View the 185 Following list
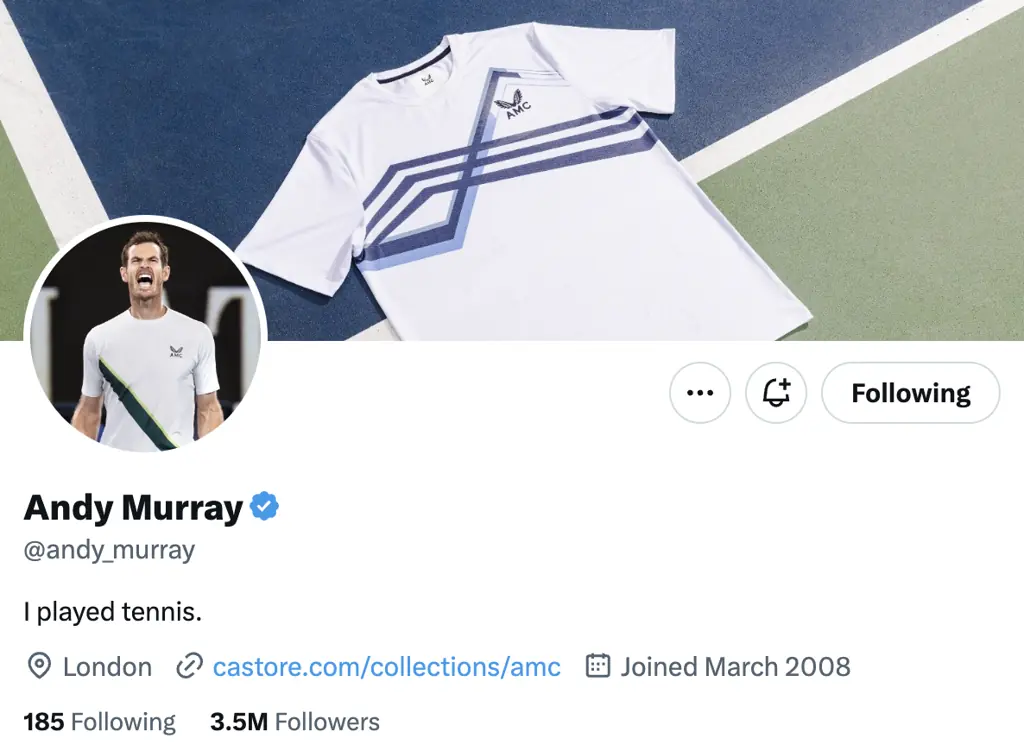The width and height of the screenshot is (1024, 748). [99, 722]
